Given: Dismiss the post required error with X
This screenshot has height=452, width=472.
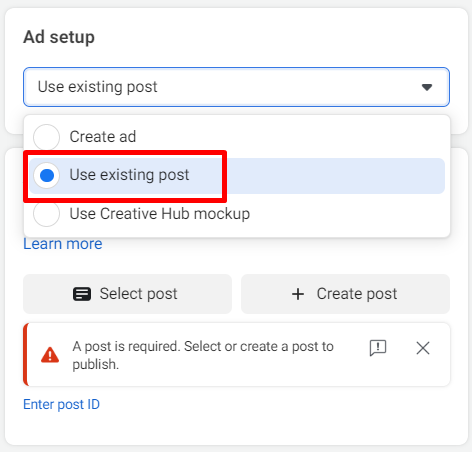Looking at the screenshot, I should (423, 348).
